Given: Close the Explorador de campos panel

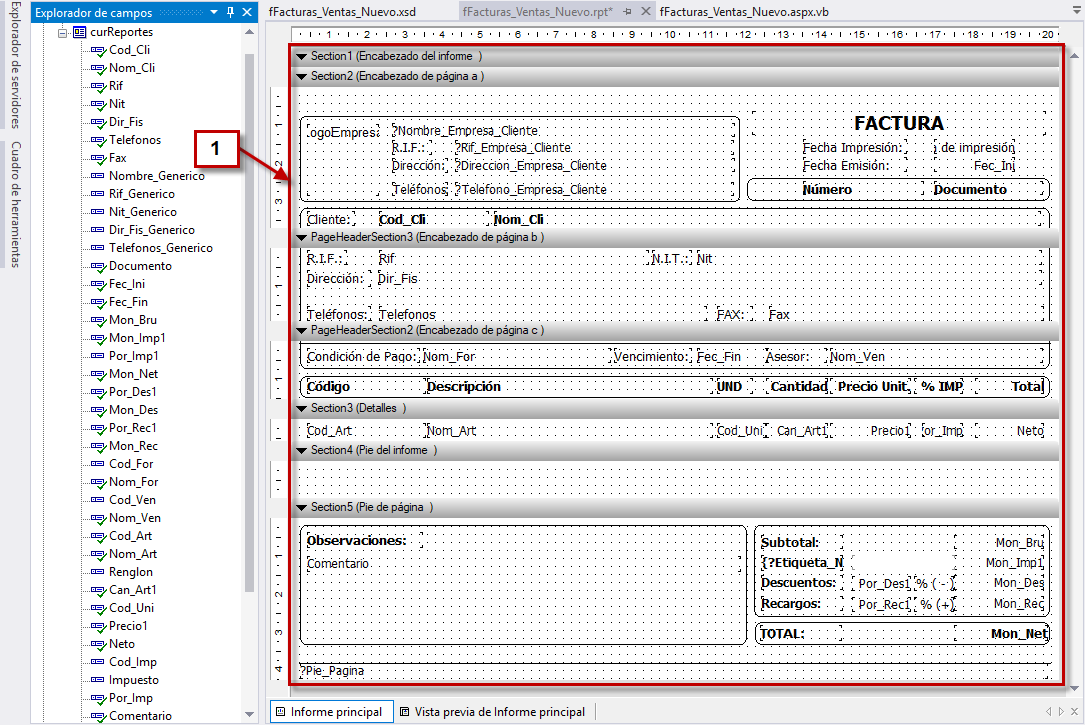Looking at the screenshot, I should [247, 12].
